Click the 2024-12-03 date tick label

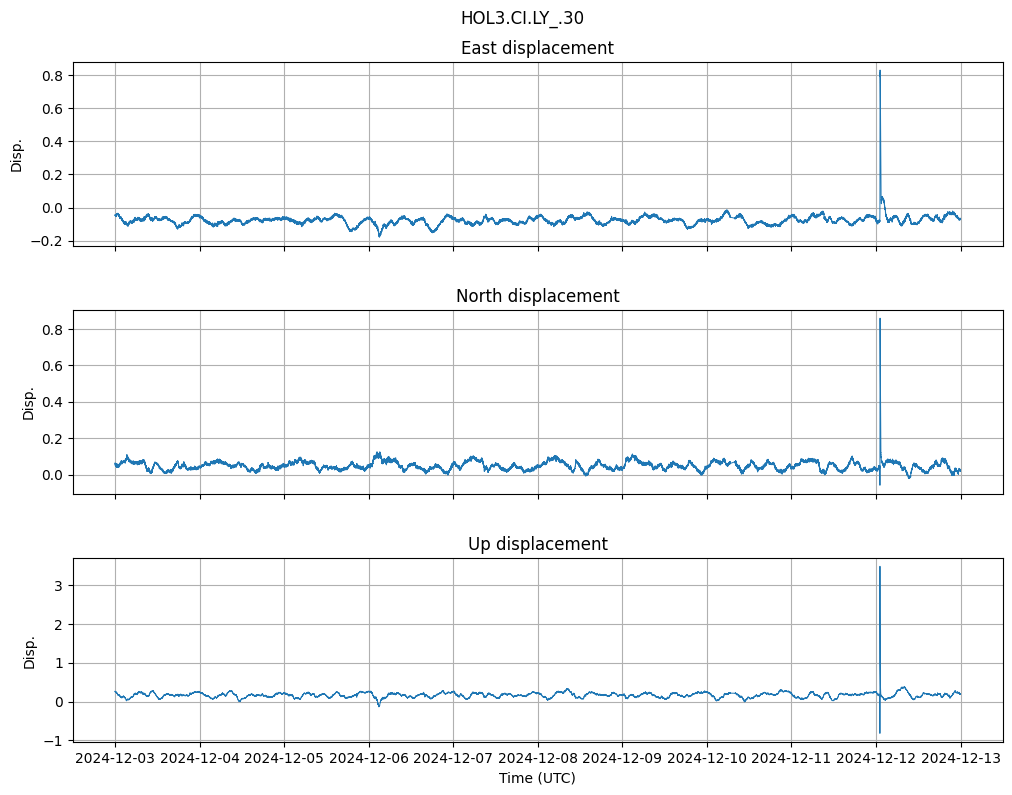[115, 759]
